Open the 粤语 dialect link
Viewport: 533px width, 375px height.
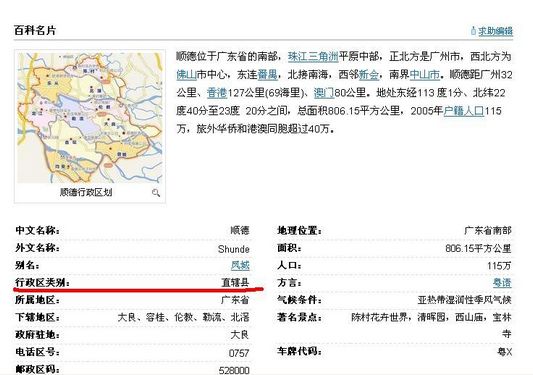[502, 283]
